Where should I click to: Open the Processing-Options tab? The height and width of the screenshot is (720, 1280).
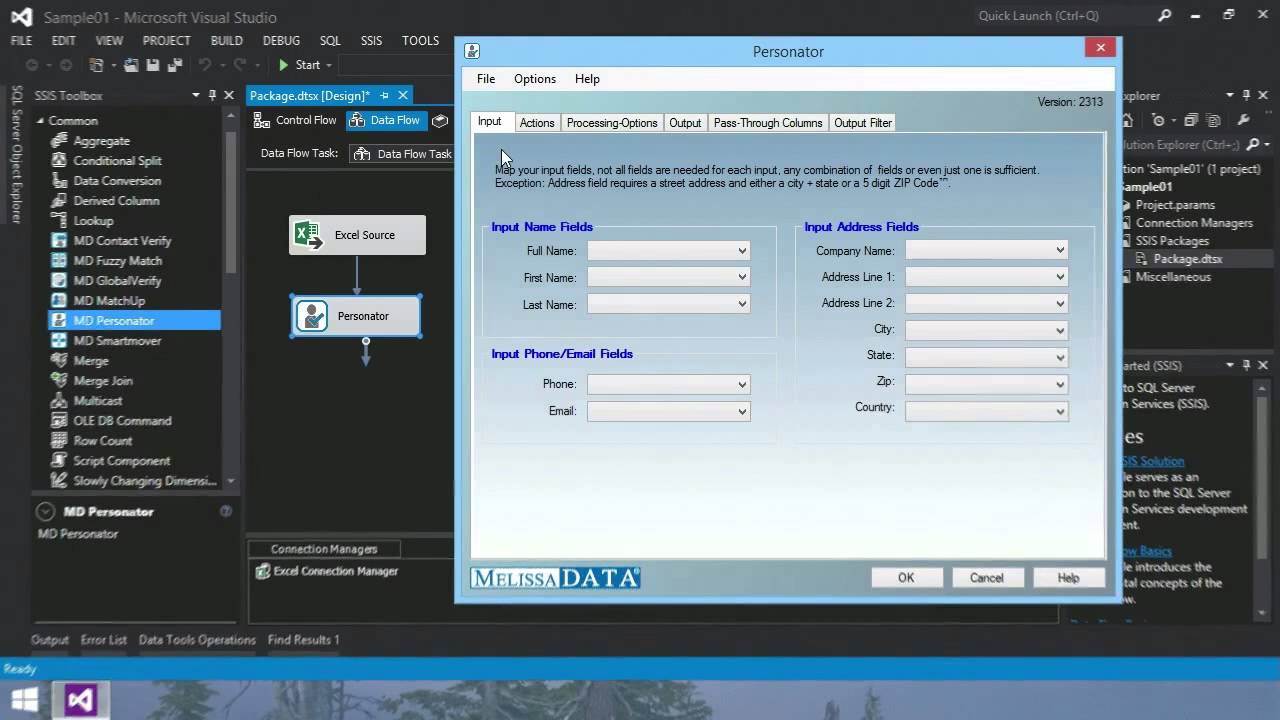(612, 123)
